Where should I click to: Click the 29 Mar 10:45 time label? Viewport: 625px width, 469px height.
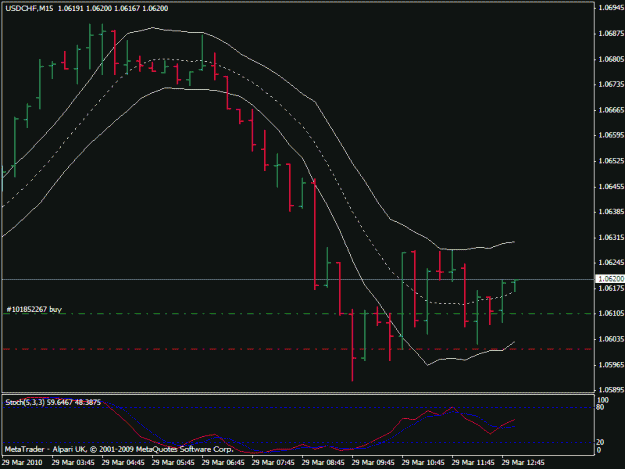pos(423,463)
